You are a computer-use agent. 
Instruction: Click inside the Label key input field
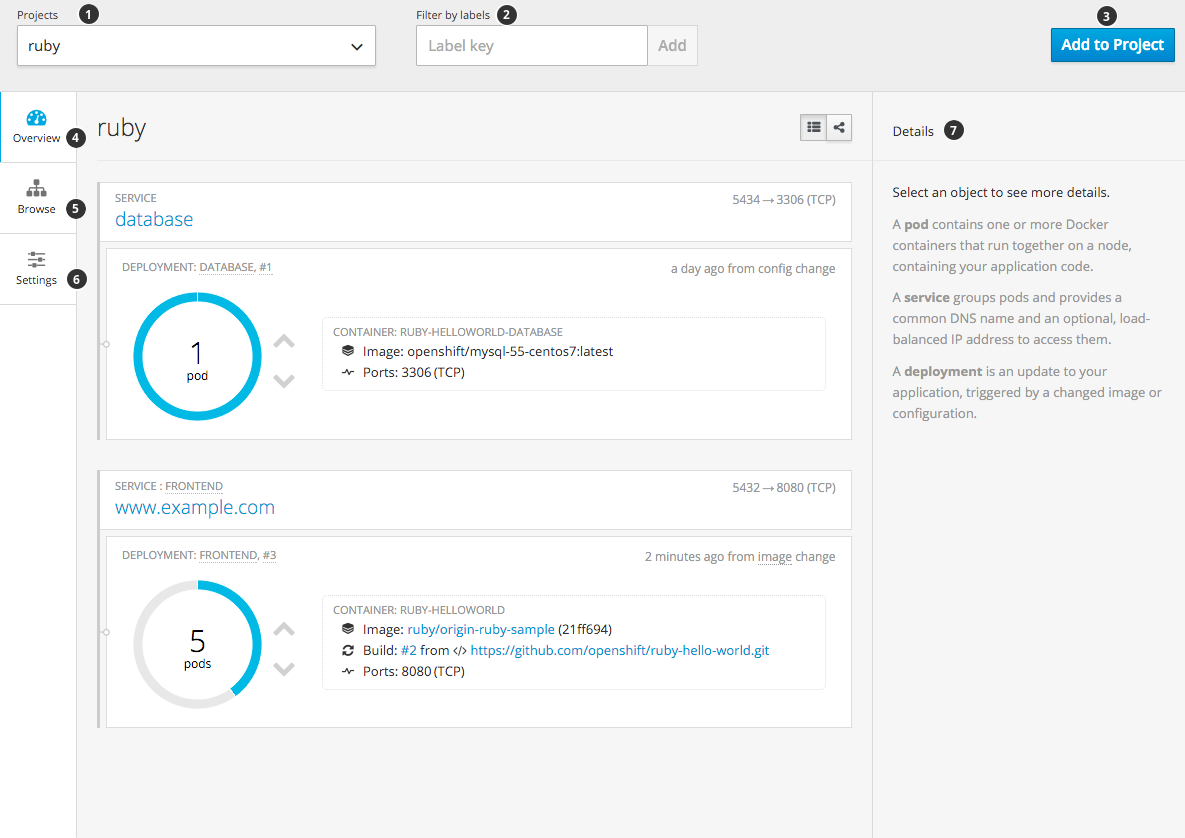pos(531,46)
